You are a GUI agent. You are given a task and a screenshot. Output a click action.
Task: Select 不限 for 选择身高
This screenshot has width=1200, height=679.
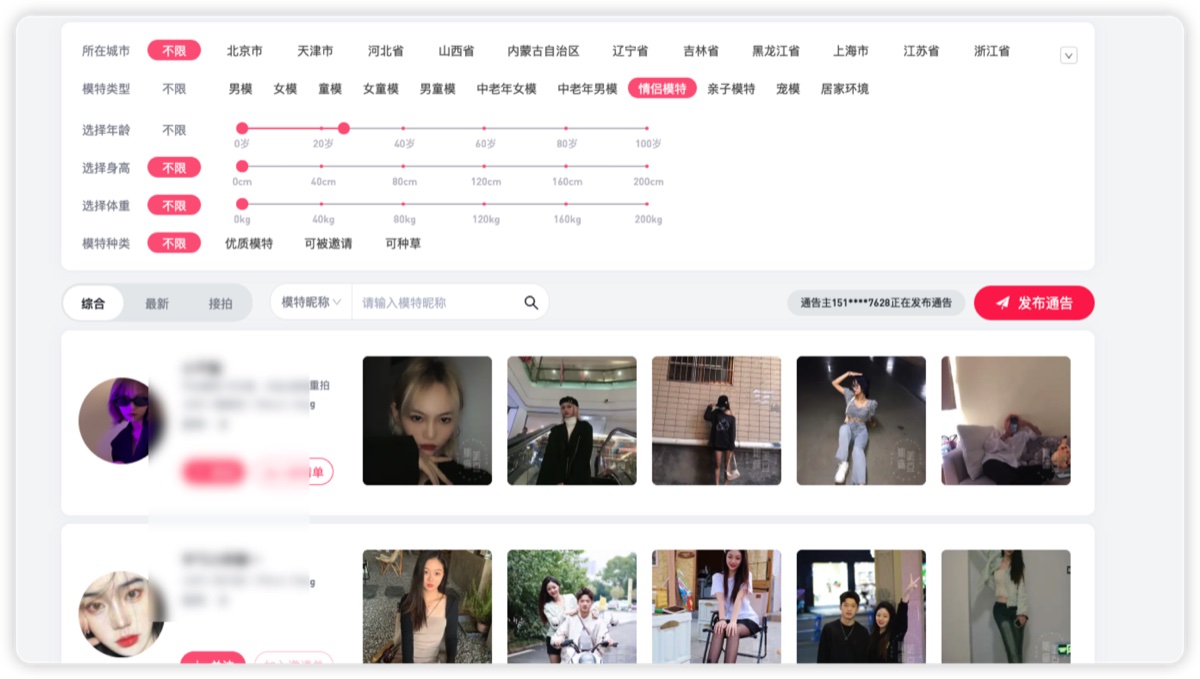pyautogui.click(x=174, y=167)
